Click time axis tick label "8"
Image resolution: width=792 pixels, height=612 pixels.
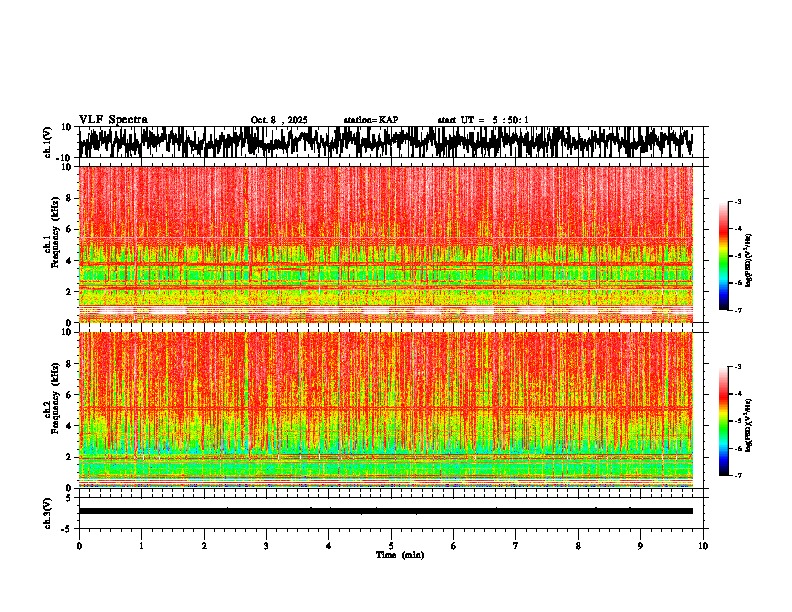coord(578,546)
